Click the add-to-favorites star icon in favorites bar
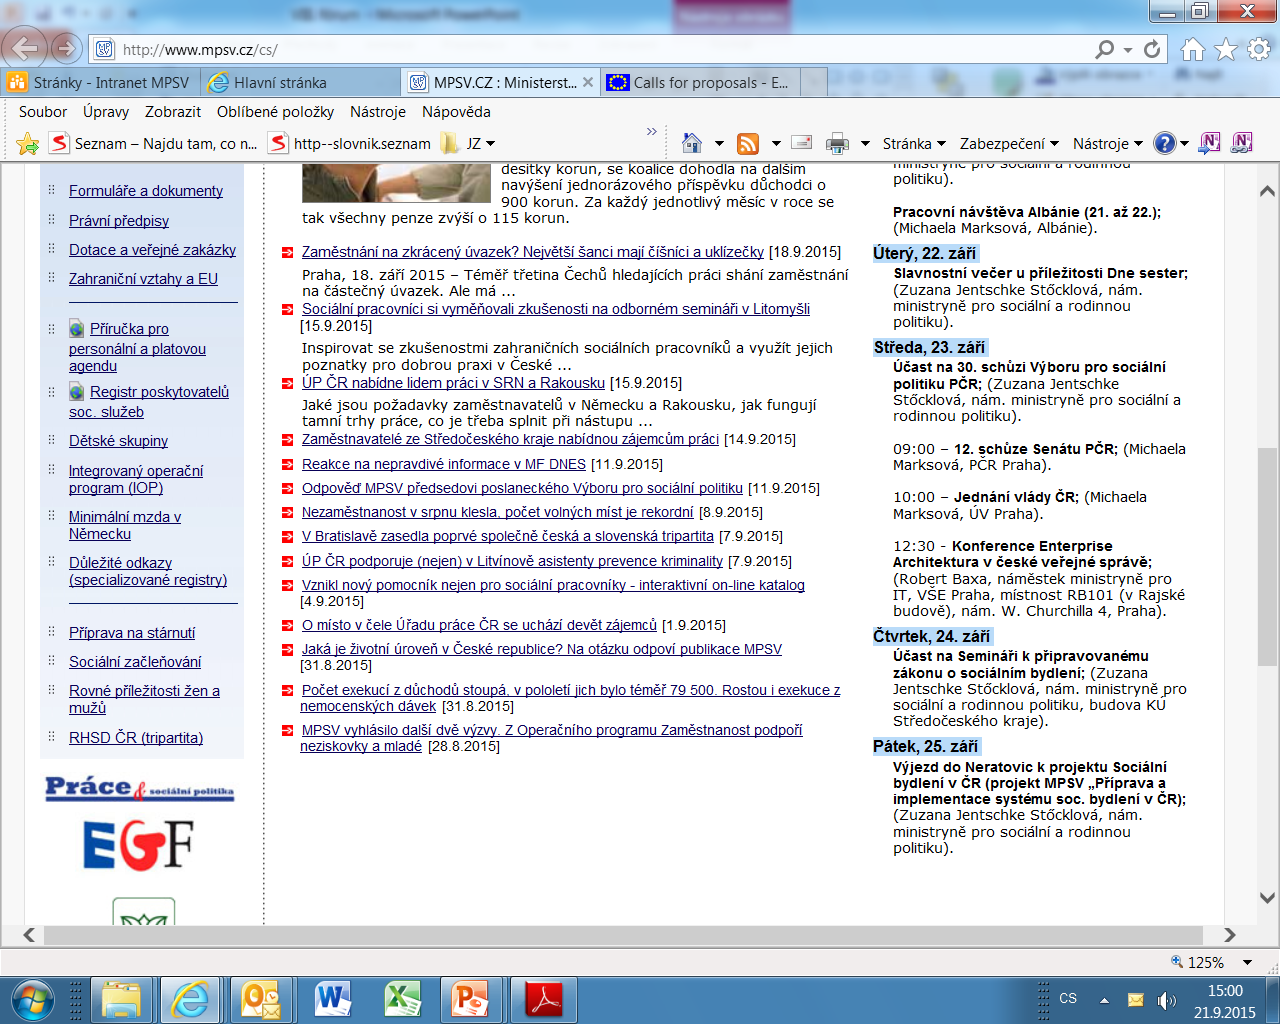 tap(28, 144)
